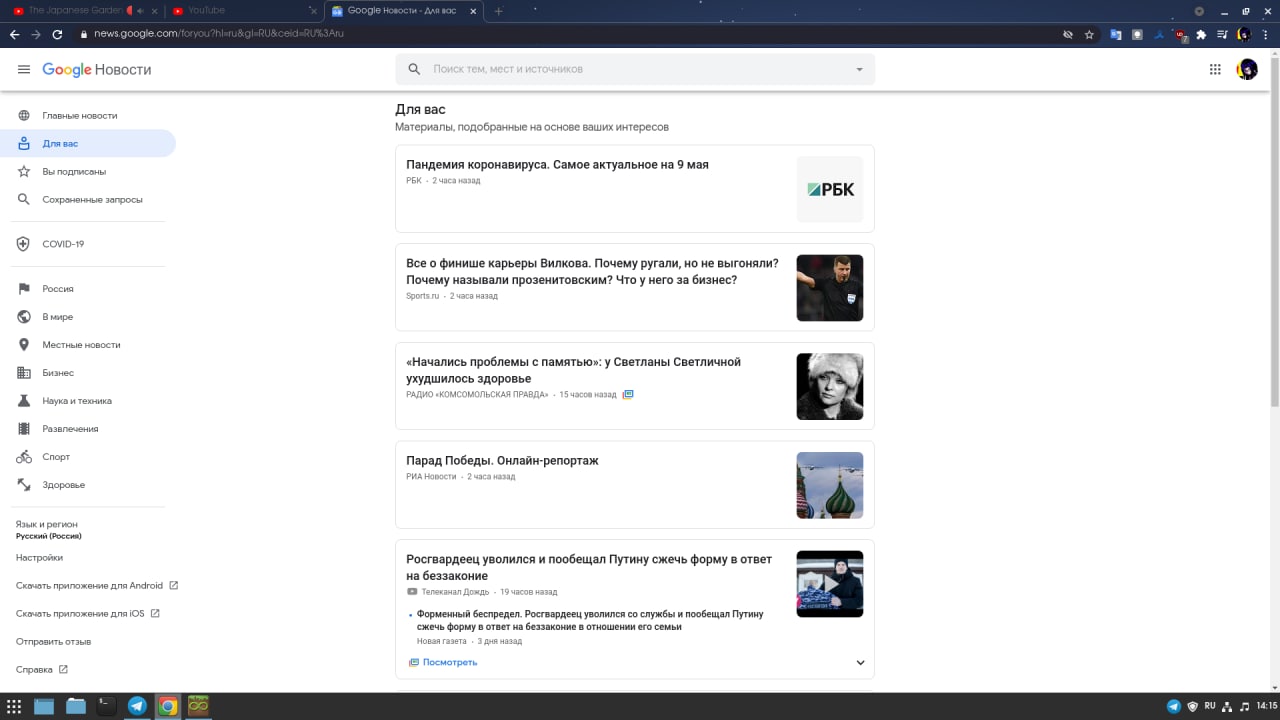Click the crossed-out eye icon in address bar
Image resolution: width=1280 pixels, height=720 pixels.
tap(1068, 34)
